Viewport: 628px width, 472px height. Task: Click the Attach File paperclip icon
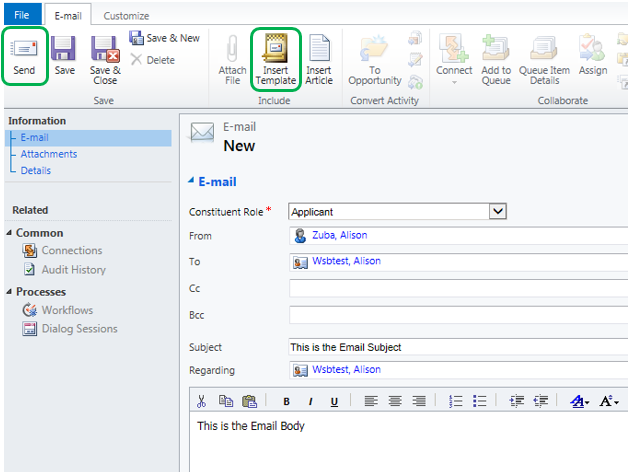[x=232, y=57]
